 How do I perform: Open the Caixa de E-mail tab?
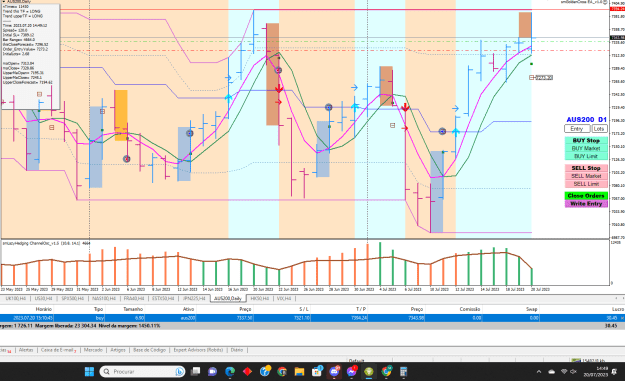point(58,350)
